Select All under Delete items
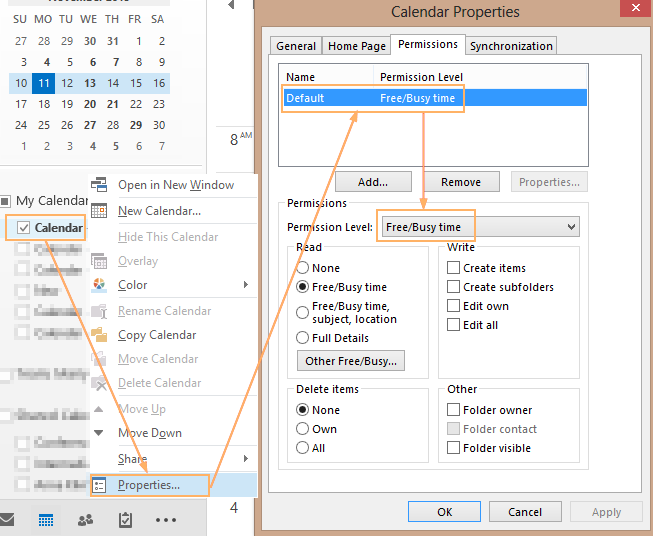 tap(302, 448)
